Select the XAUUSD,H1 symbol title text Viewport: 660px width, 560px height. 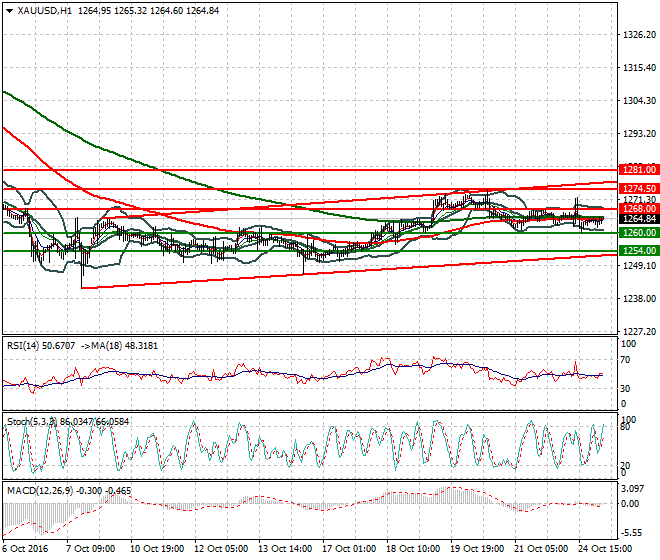(45, 11)
